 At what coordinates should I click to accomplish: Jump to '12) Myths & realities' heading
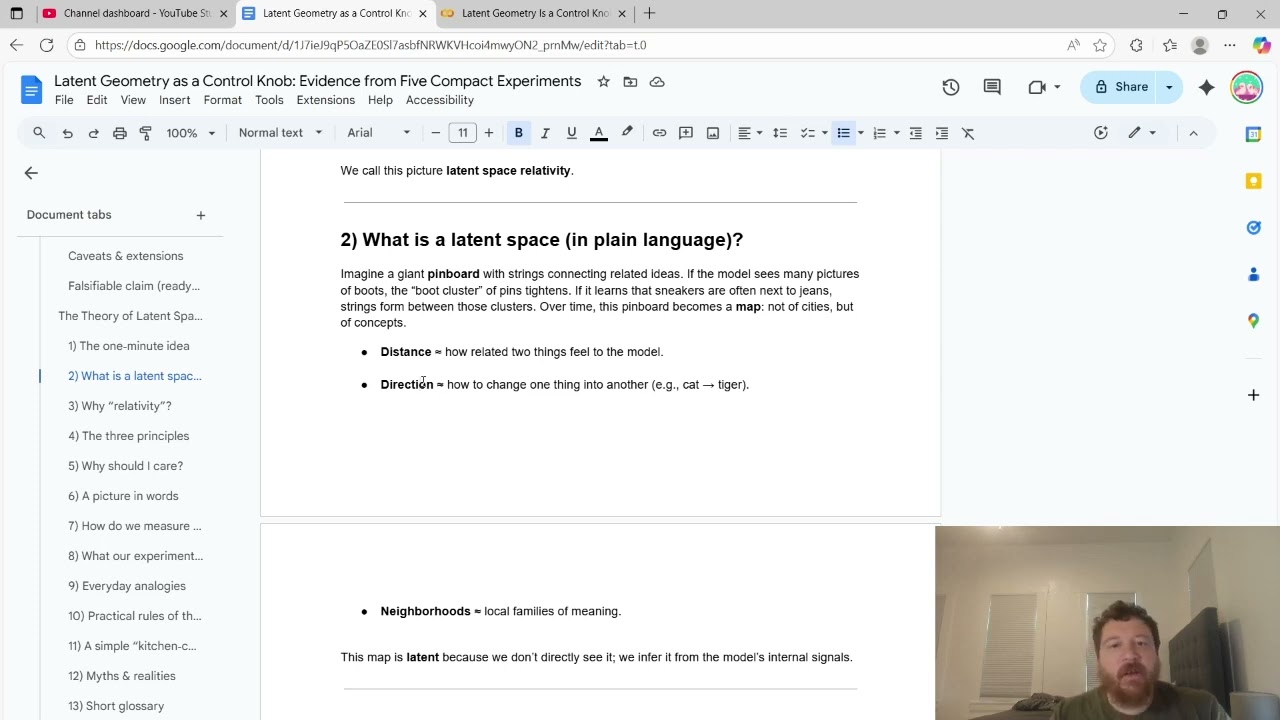pos(122,676)
